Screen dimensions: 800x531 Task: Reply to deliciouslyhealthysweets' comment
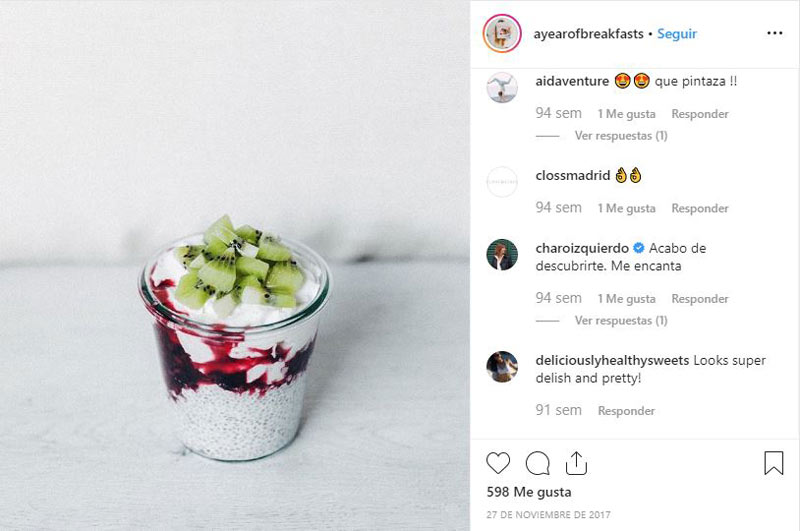626,411
